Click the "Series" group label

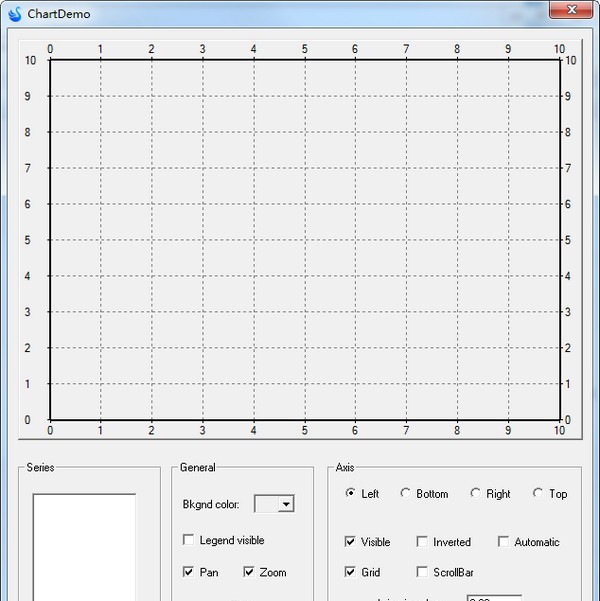(40, 467)
